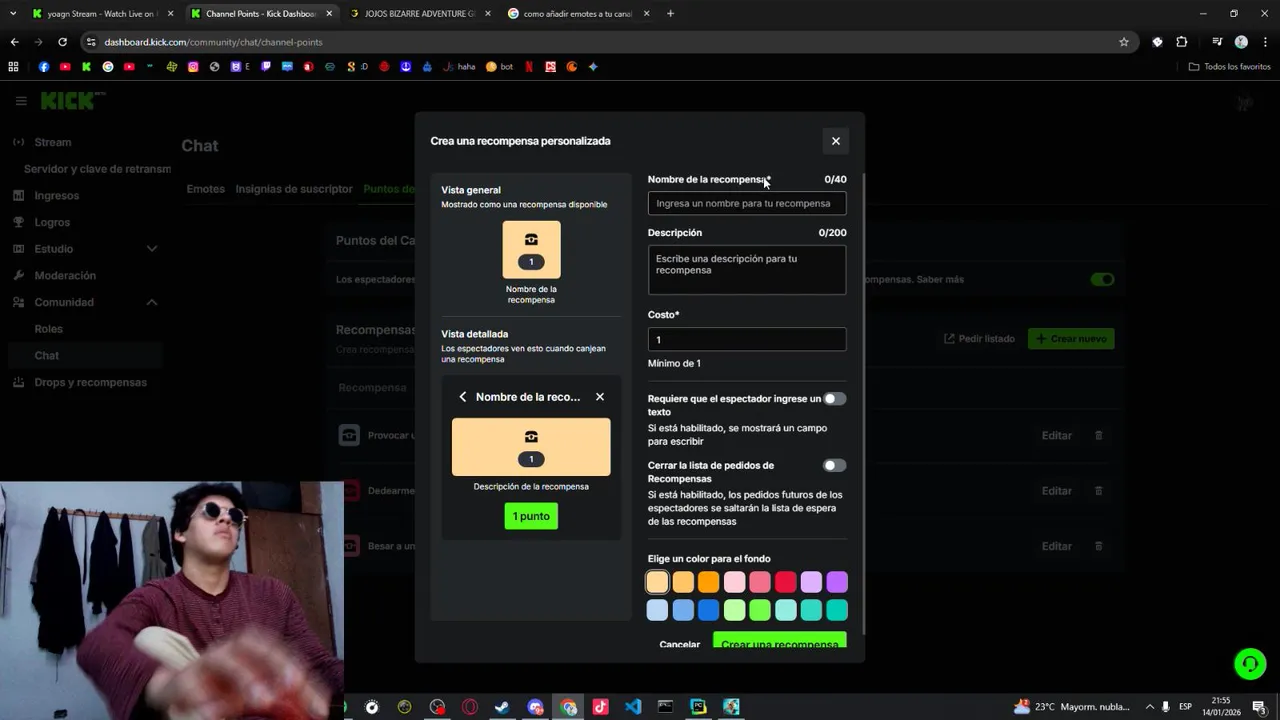The image size is (1280, 720).
Task: Click the Nombre de la recompensa input field
Action: 747,204
